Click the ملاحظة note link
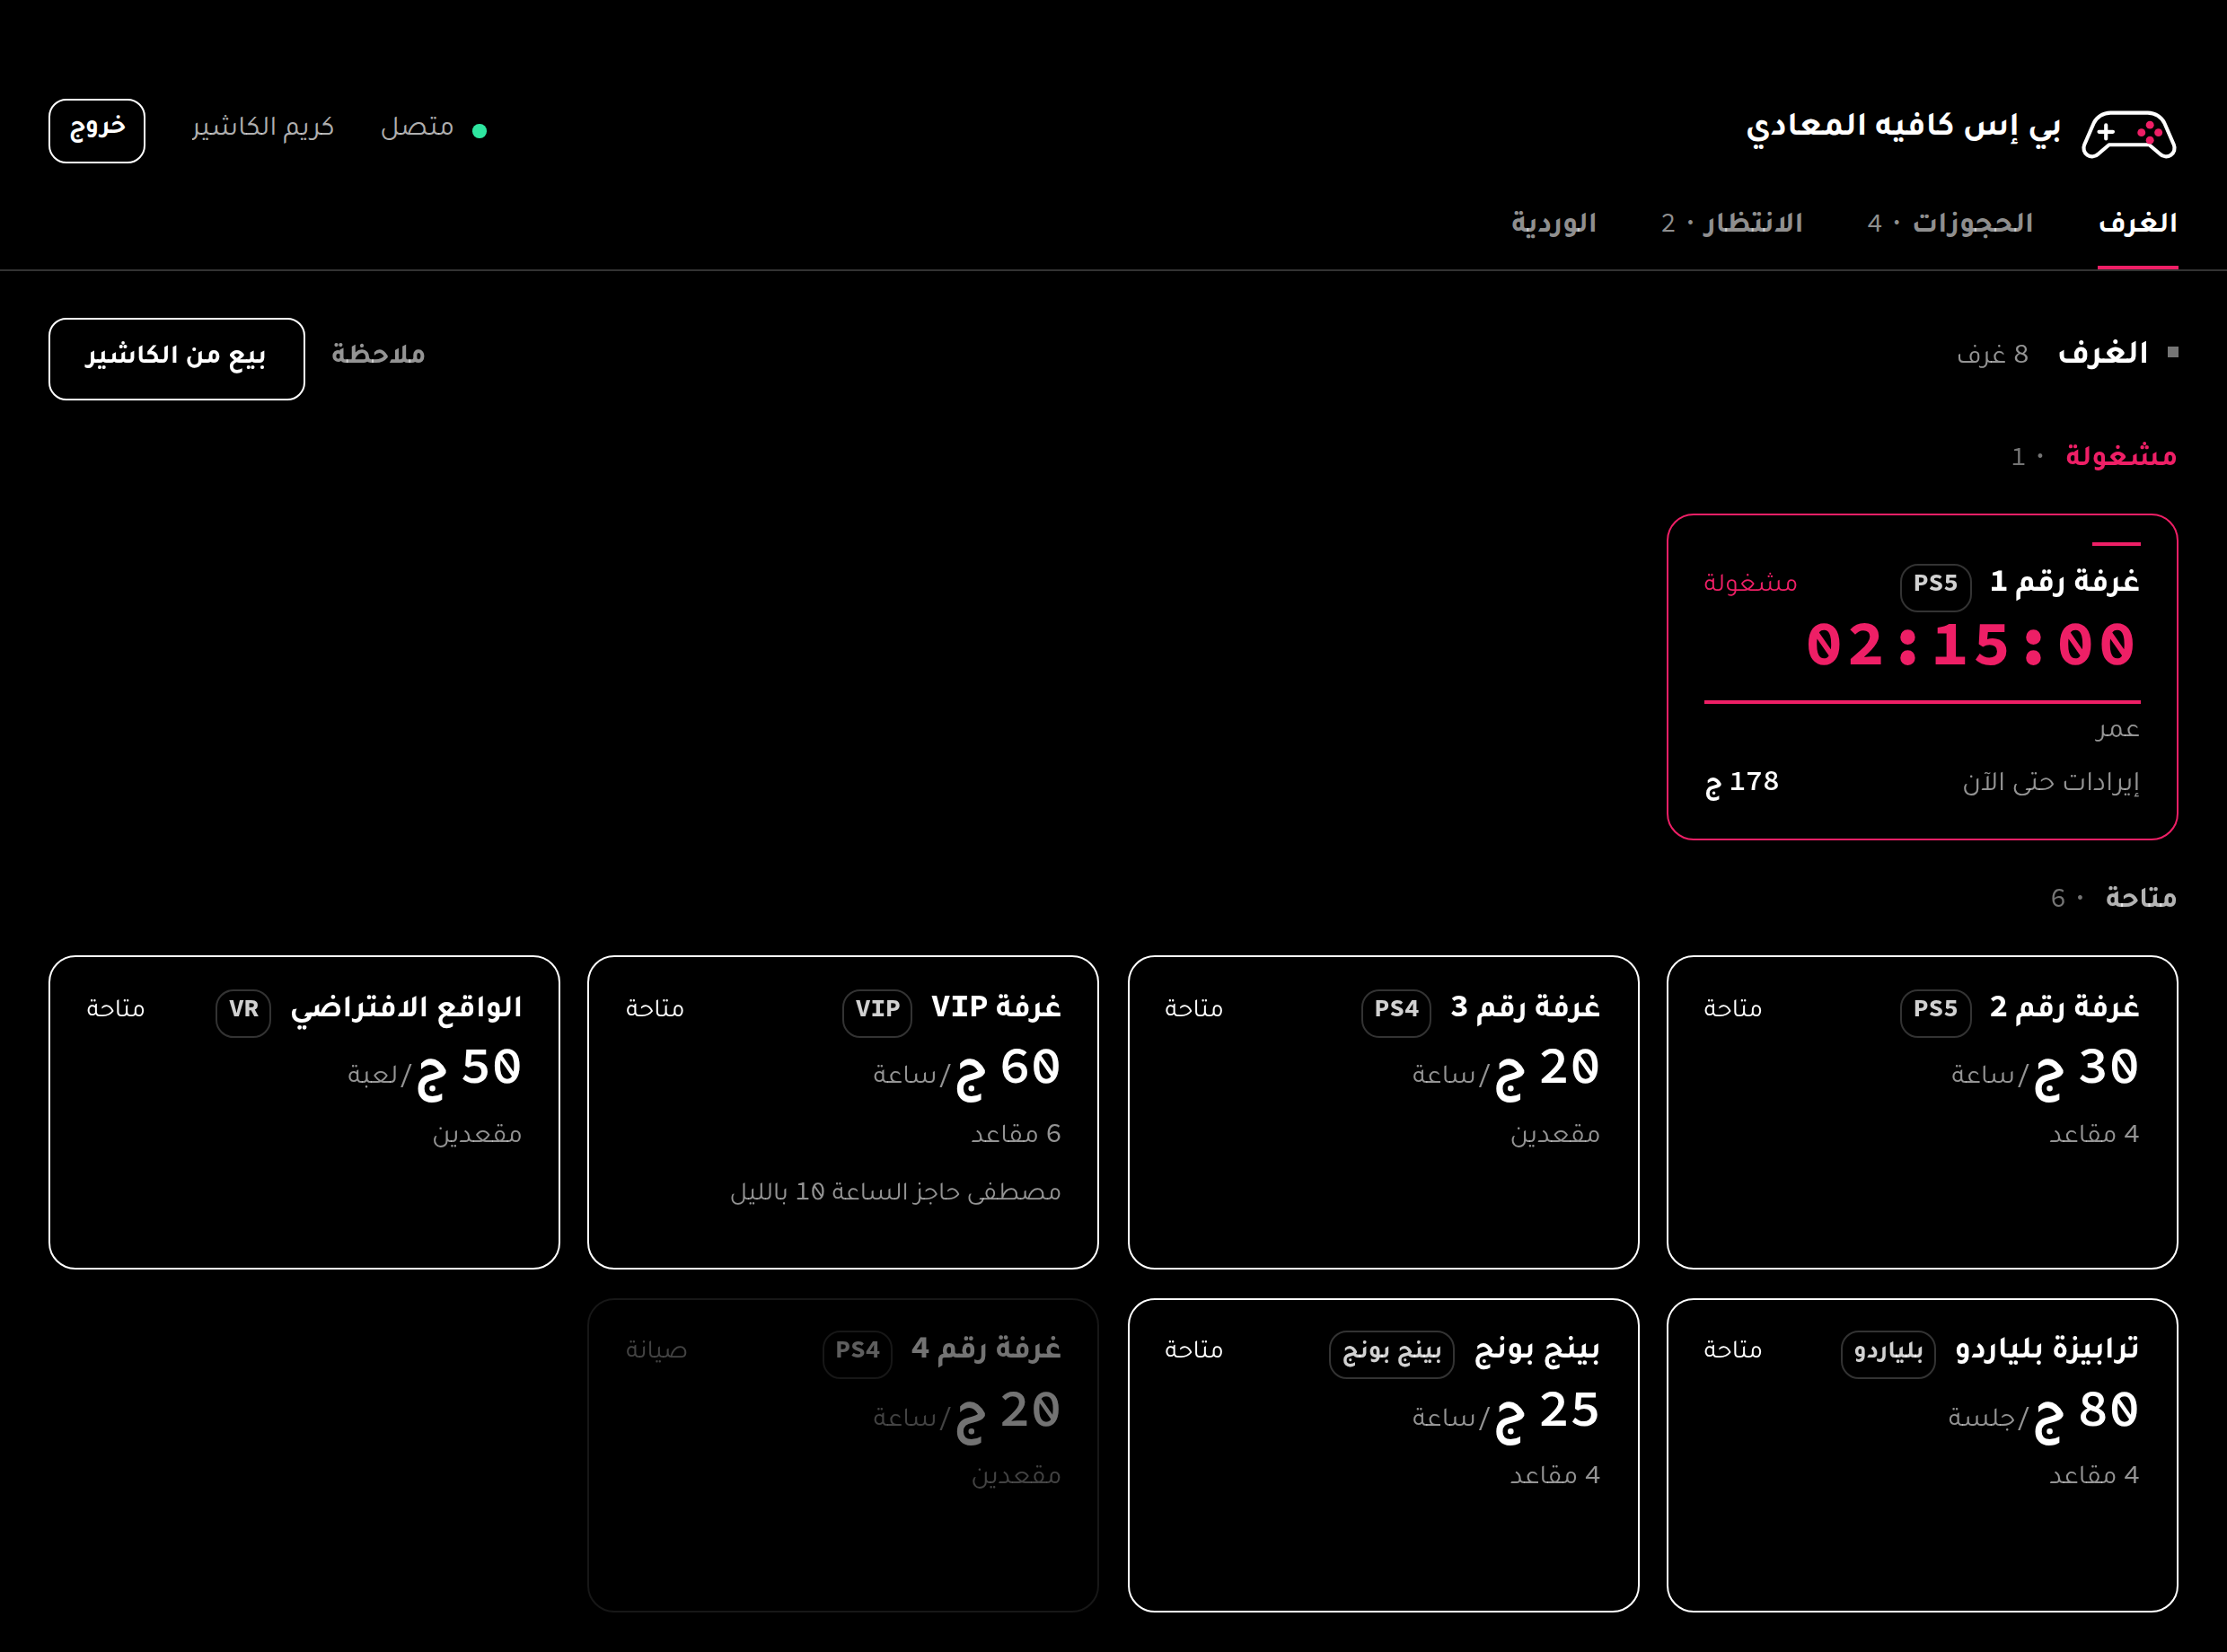Screen dimensions: 2227x1652 [x=378, y=355]
